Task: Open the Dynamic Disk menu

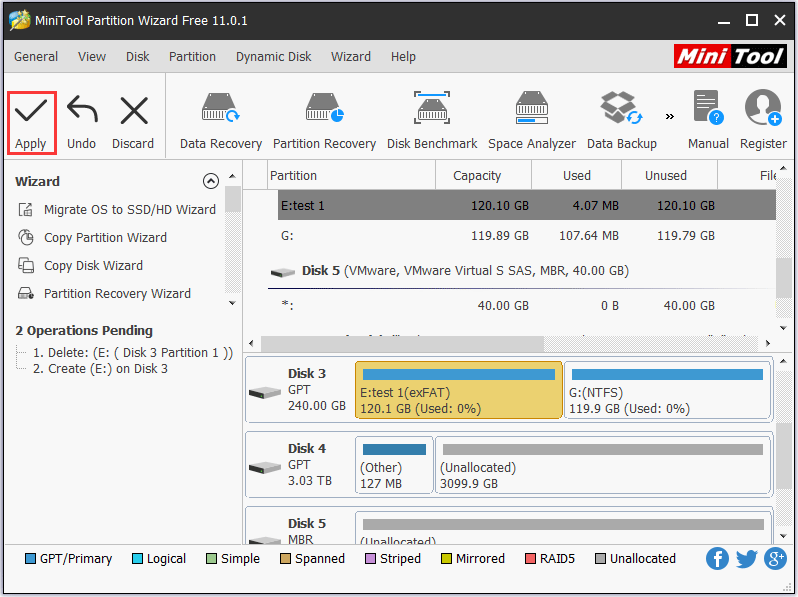Action: pos(273,57)
